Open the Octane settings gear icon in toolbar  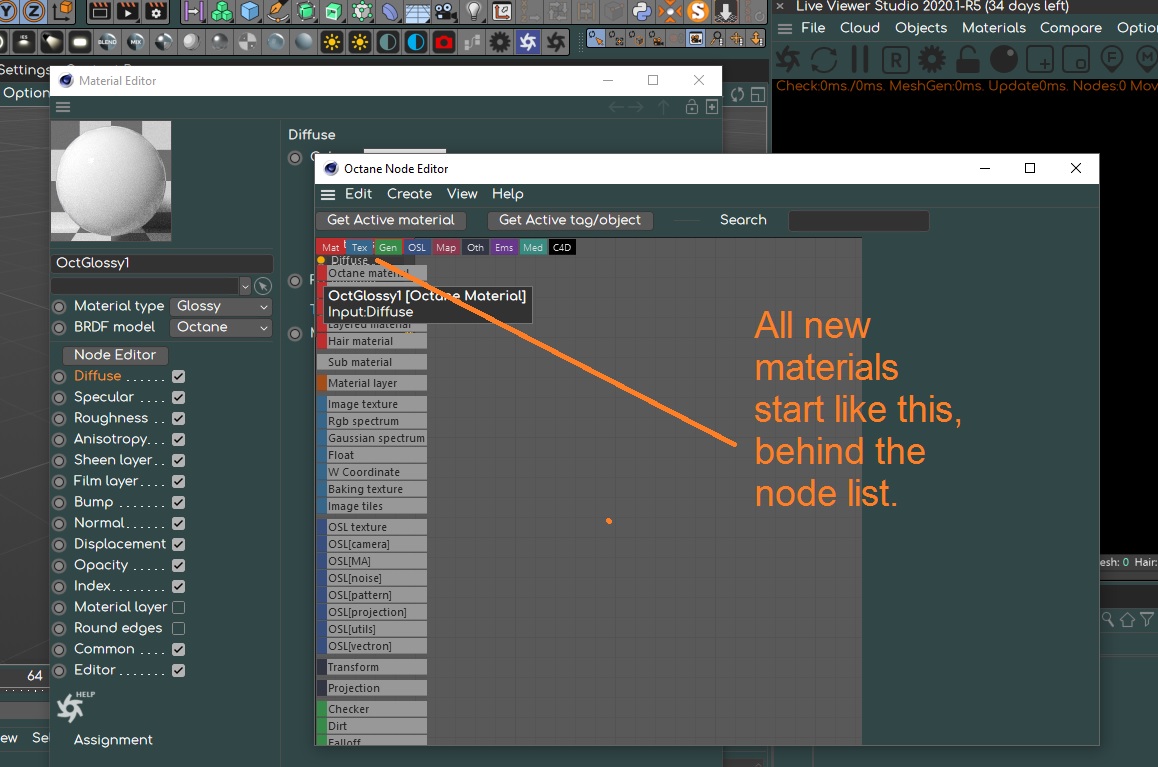[x=500, y=41]
